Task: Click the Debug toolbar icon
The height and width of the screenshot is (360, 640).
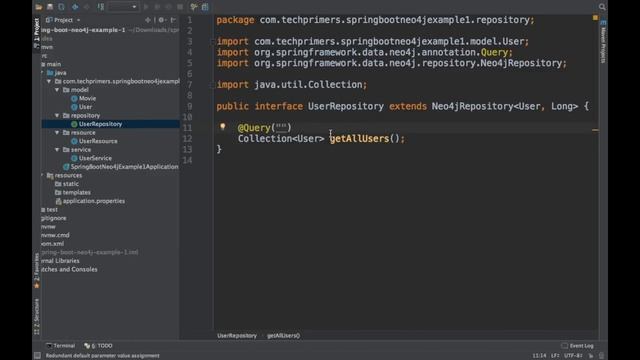Action: (x=157, y=7)
